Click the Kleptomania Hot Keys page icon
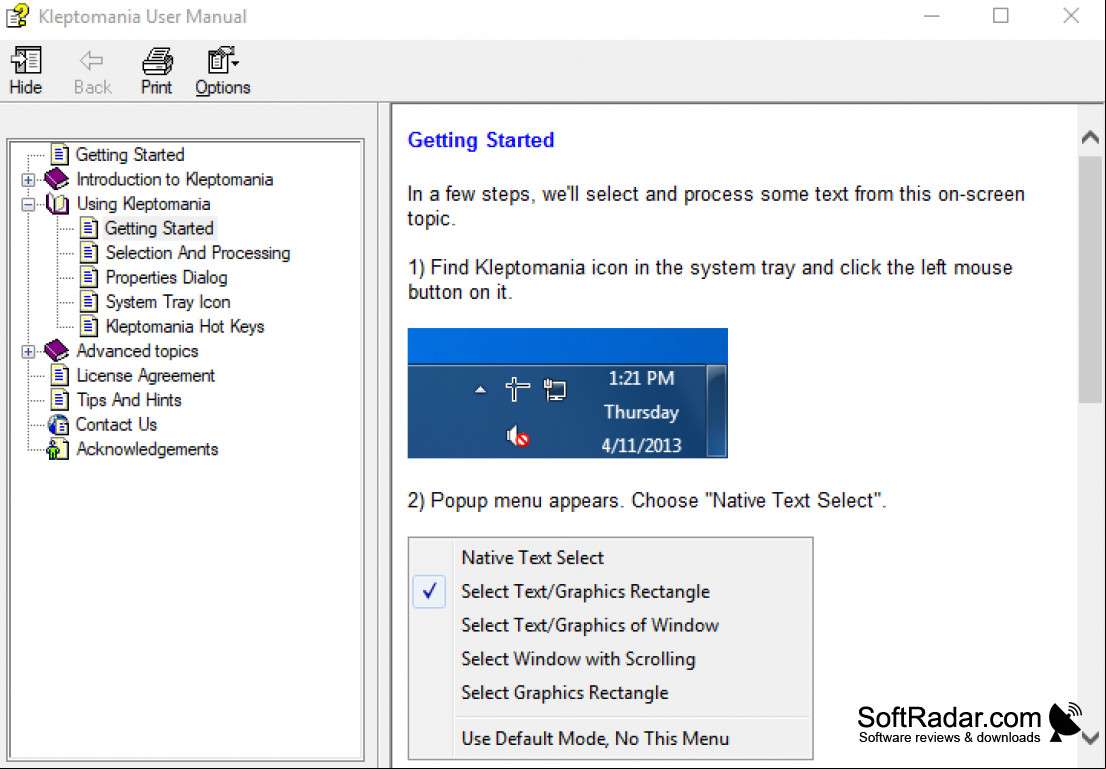Image resolution: width=1106 pixels, height=769 pixels. pyautogui.click(x=89, y=327)
